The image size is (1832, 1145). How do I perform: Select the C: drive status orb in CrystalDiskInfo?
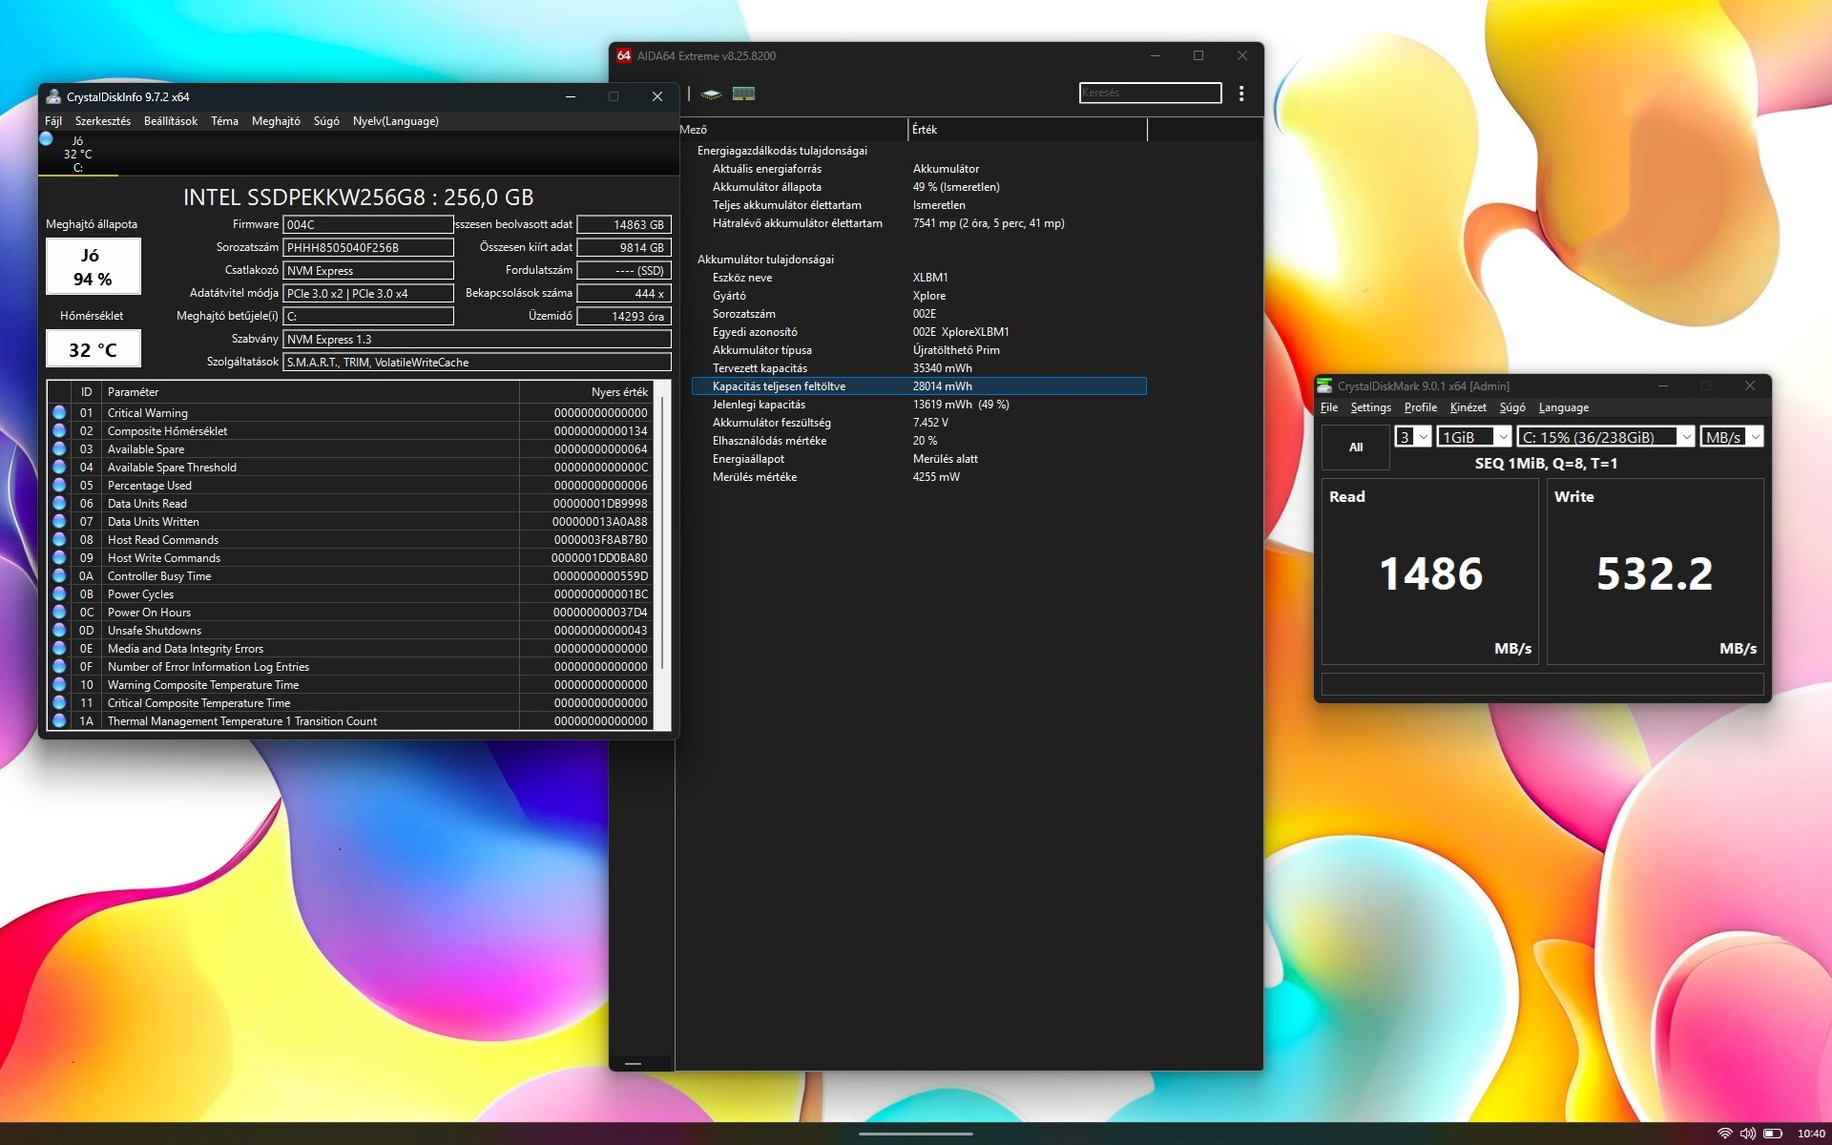[x=46, y=140]
